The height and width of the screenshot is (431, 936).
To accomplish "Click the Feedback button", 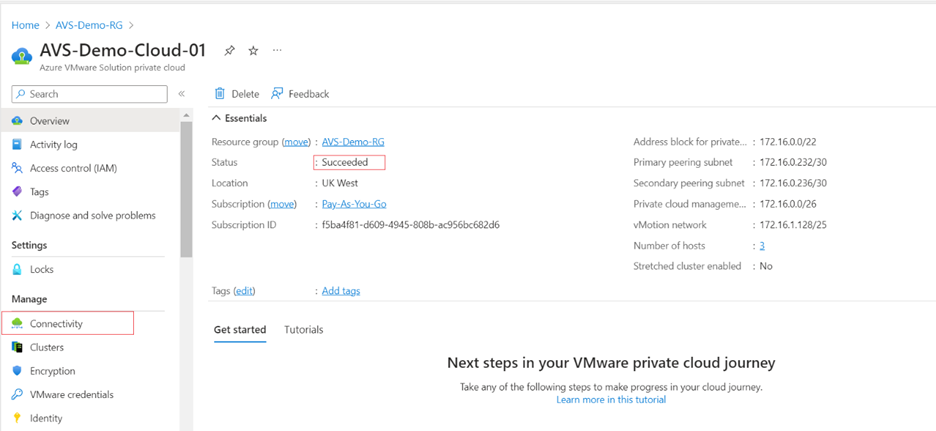I will (x=300, y=94).
